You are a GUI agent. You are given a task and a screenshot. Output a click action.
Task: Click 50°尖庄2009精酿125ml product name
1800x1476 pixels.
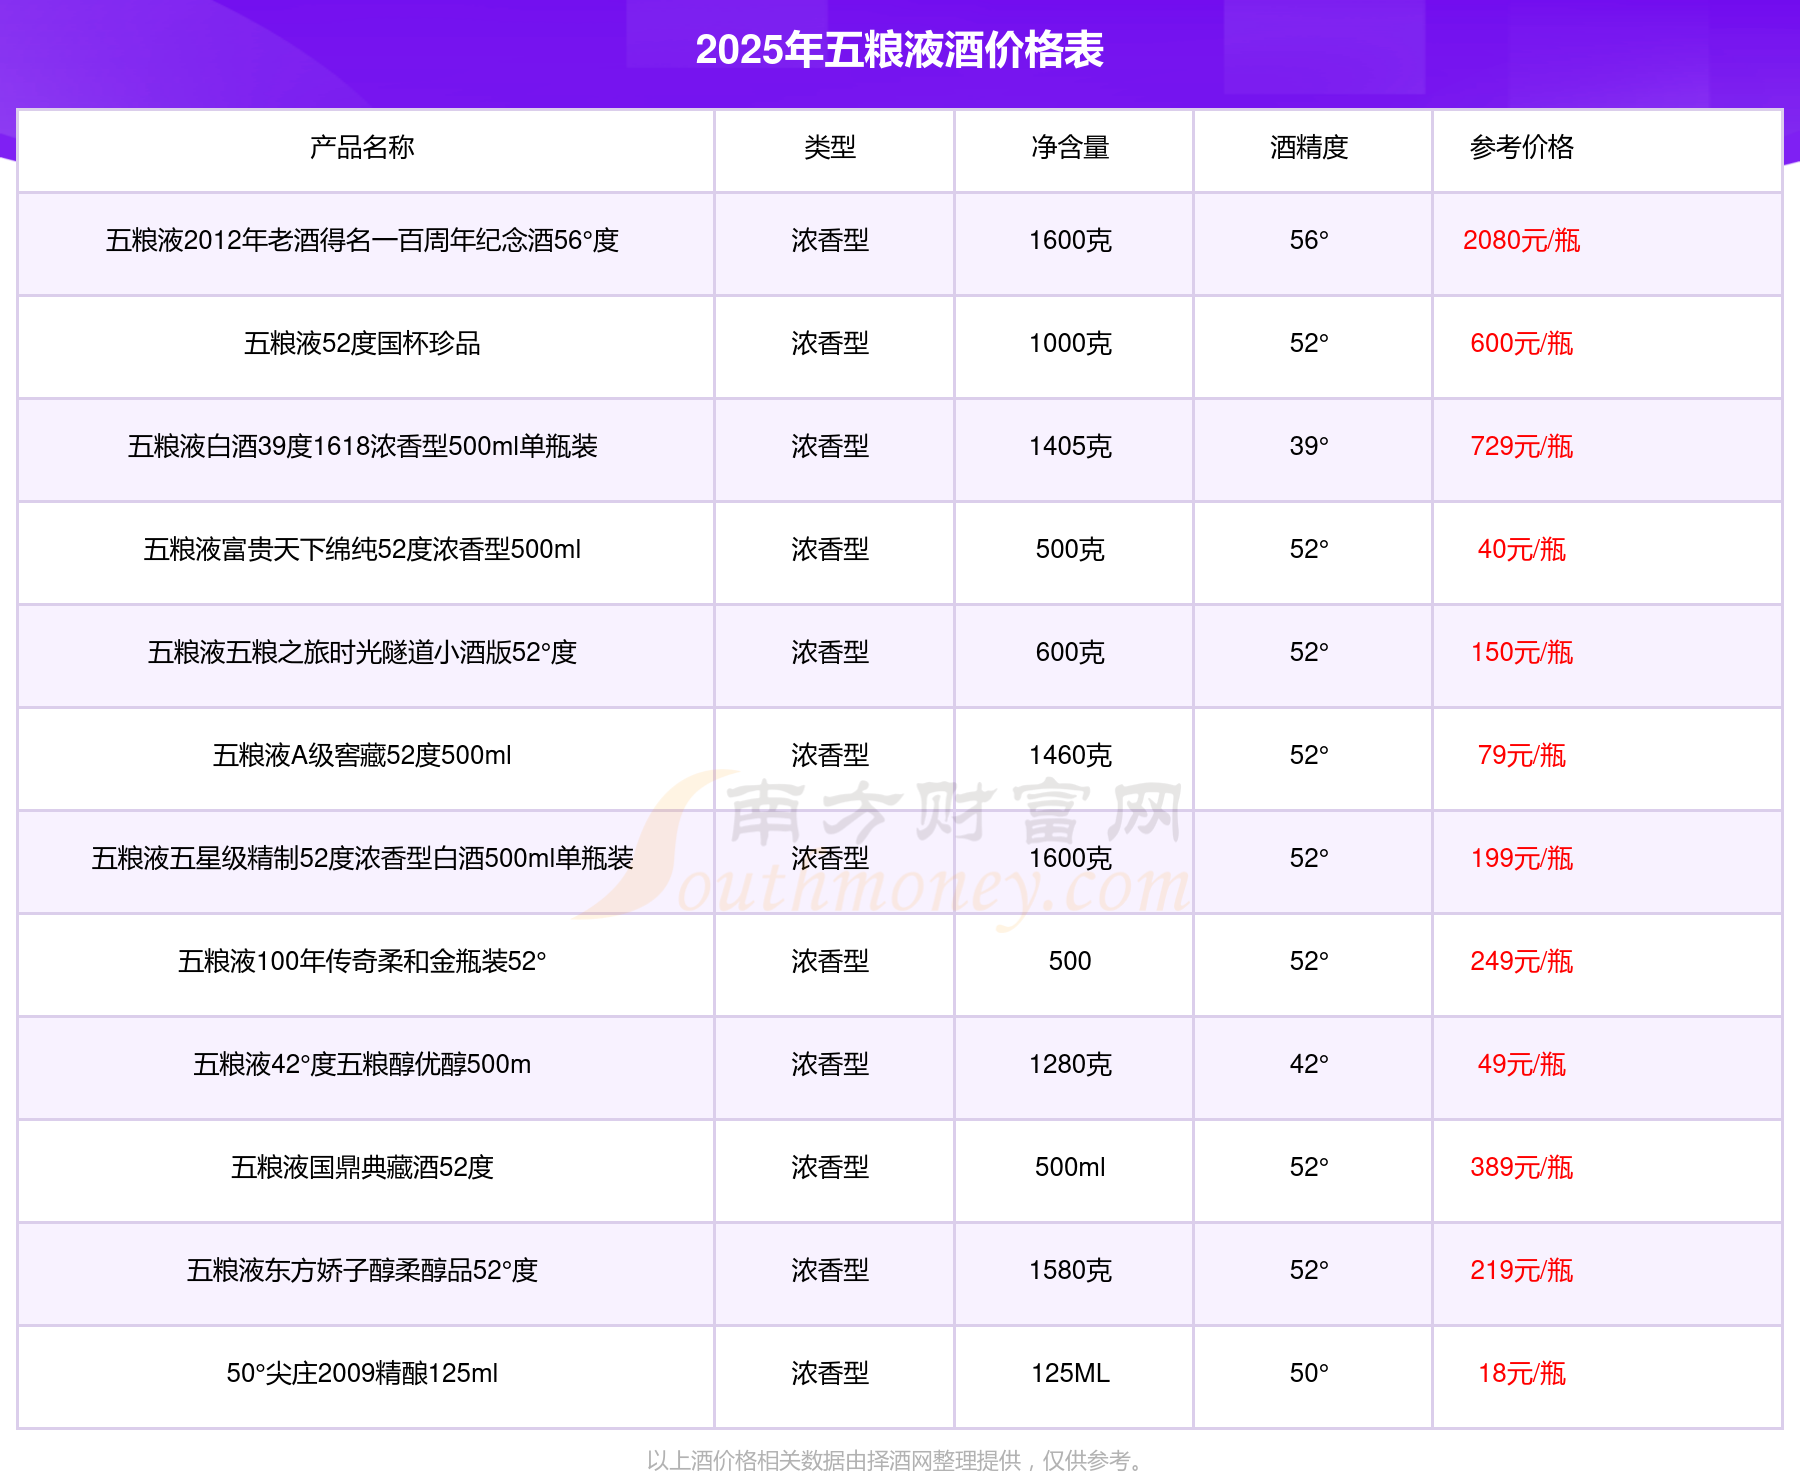362,1374
